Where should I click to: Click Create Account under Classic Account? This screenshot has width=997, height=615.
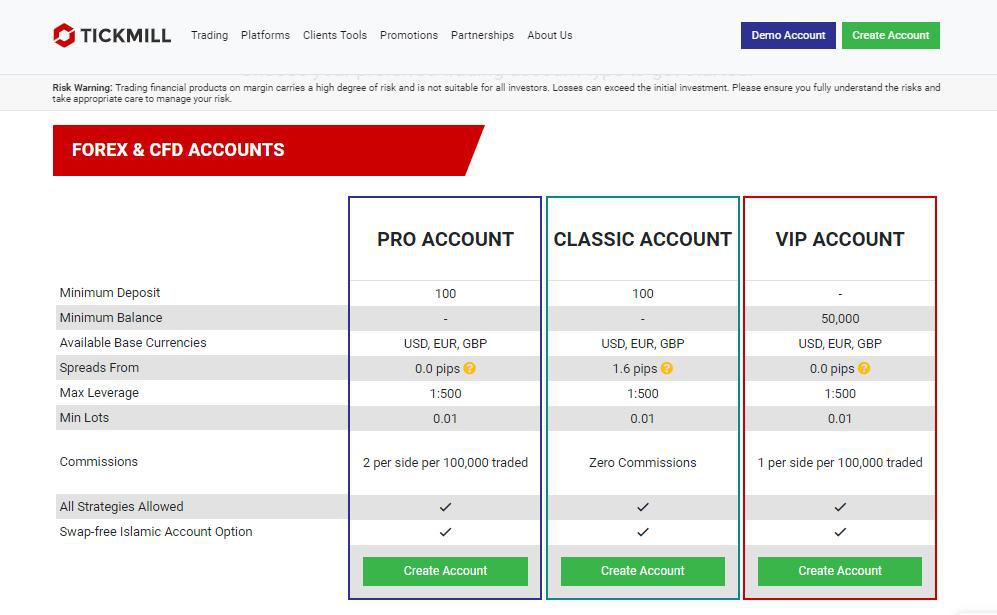coord(643,571)
